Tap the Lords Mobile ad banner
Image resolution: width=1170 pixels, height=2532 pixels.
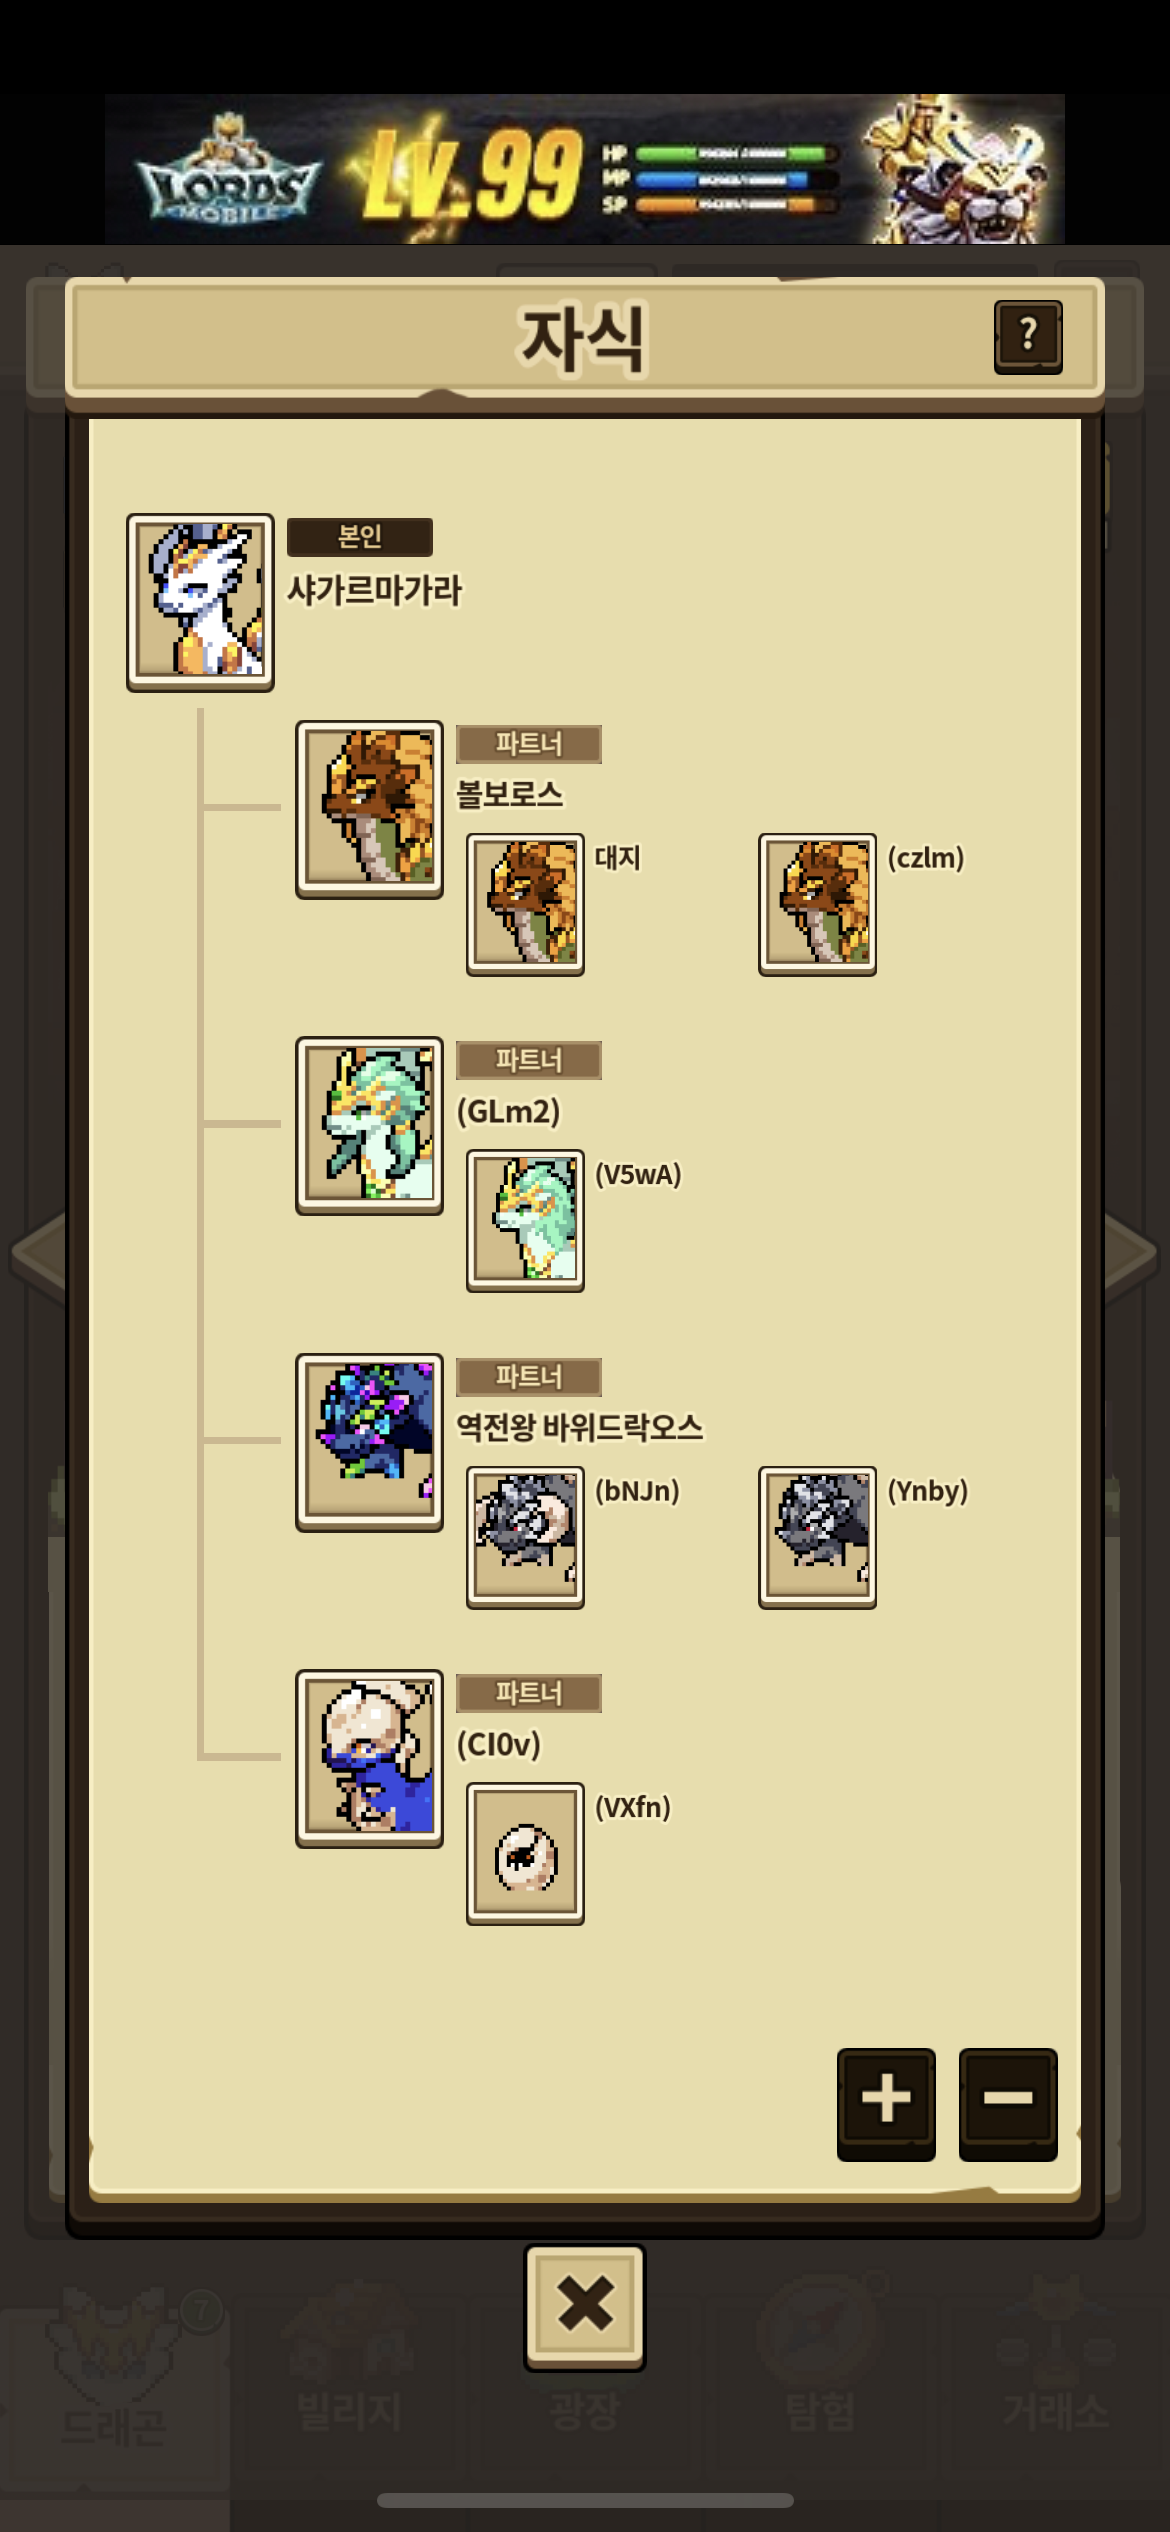tap(585, 169)
